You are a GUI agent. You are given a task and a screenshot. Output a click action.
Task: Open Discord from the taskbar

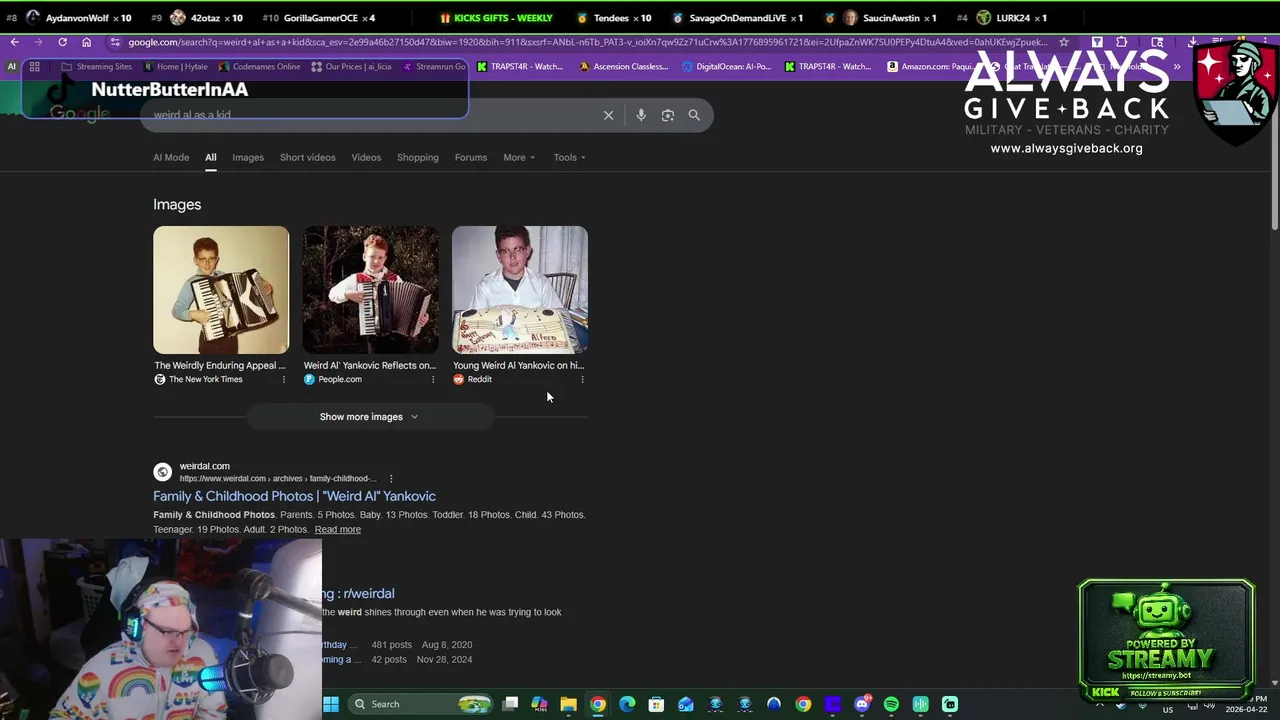862,704
